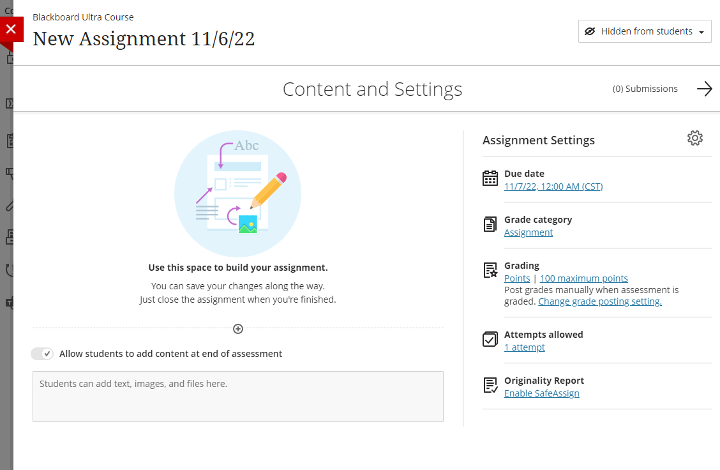This screenshot has height=470, width=720.
Task: Open assignment settings gear icon
Action: click(695, 139)
